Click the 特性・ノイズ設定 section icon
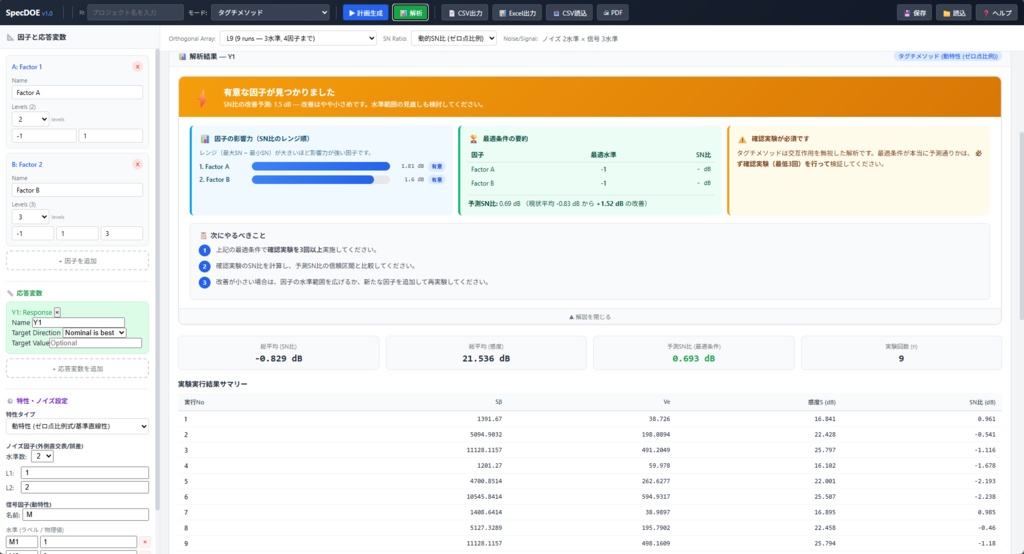1024x554 pixels. point(10,401)
